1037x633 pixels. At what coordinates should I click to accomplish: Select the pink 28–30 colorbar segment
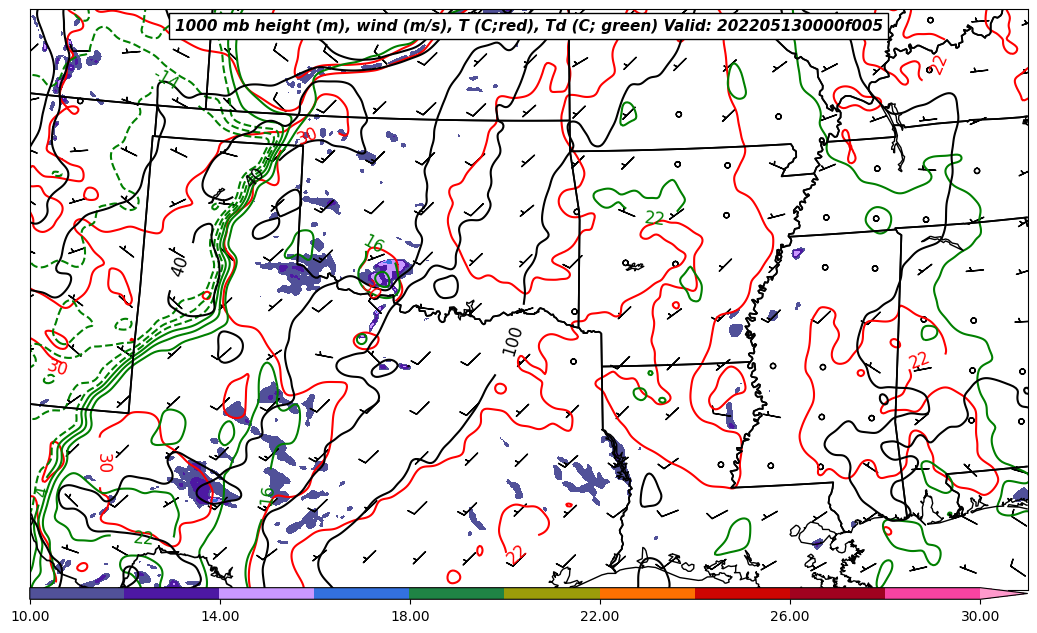932,593
